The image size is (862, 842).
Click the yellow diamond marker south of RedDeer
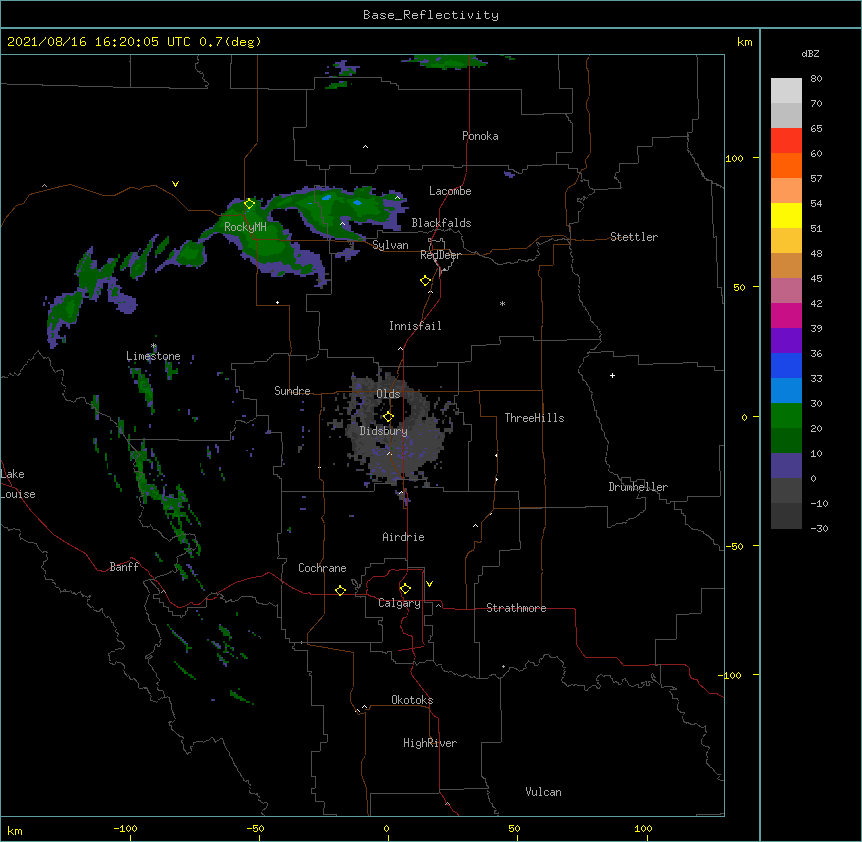(x=425, y=281)
